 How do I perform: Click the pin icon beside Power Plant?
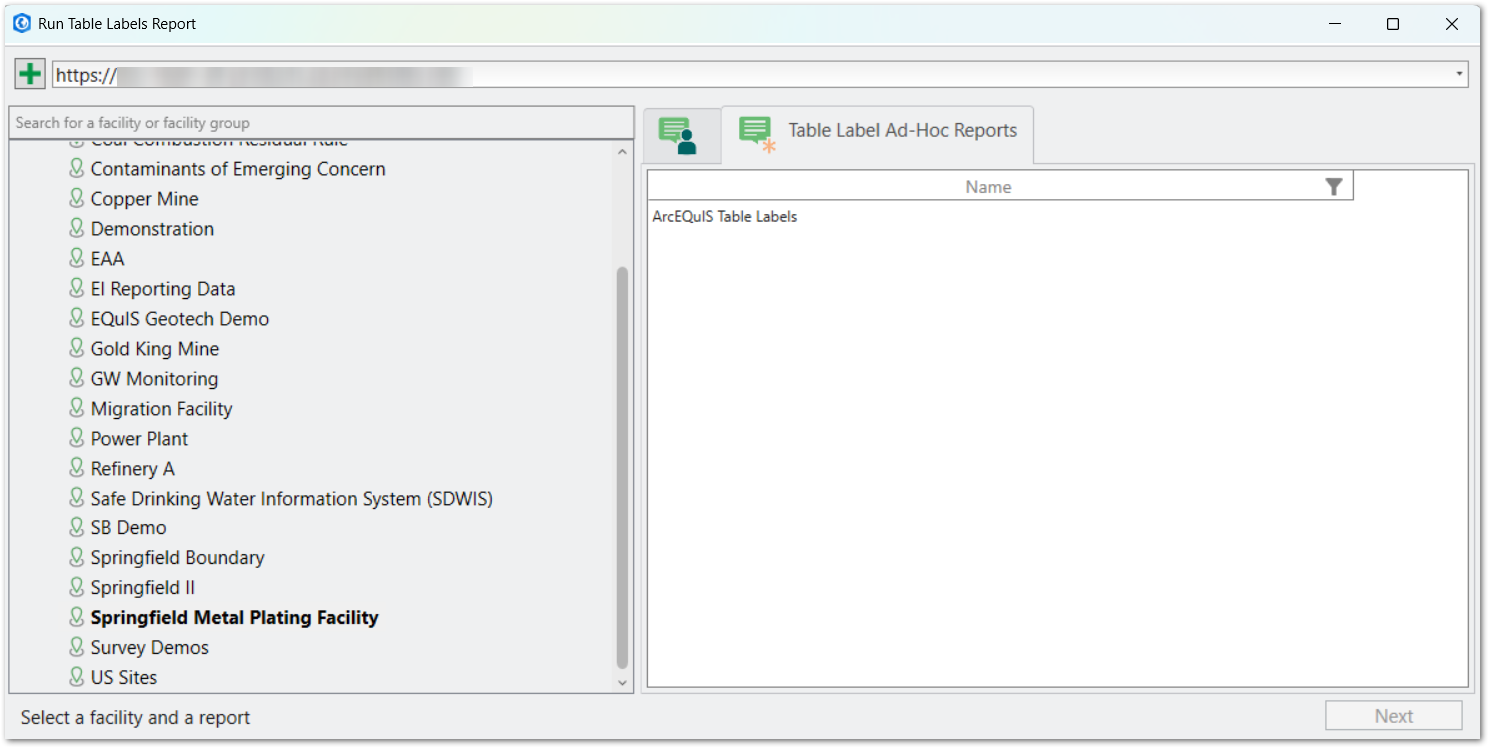tap(78, 438)
